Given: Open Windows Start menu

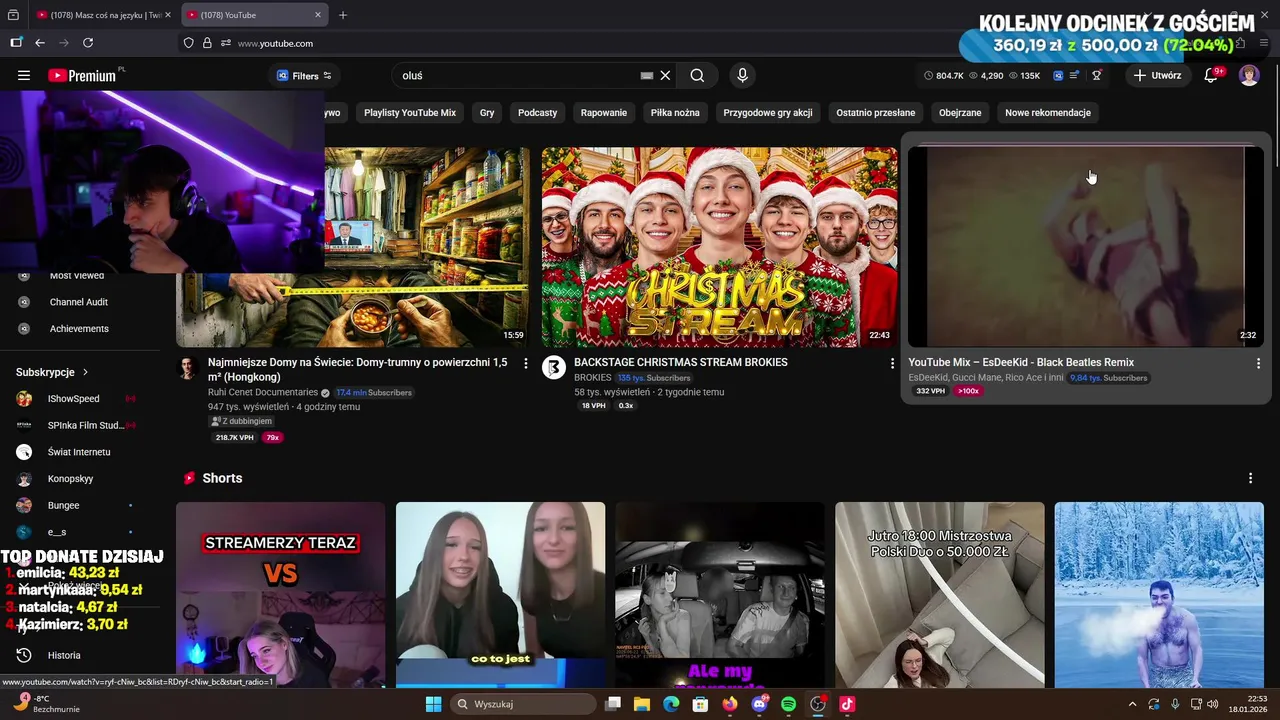Looking at the screenshot, I should tap(433, 704).
